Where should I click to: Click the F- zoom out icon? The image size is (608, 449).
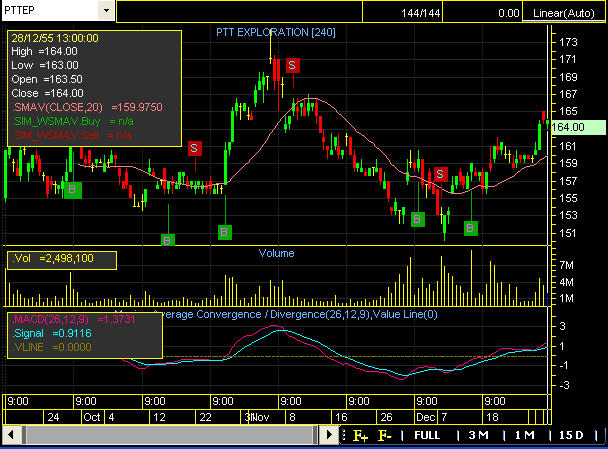point(384,435)
